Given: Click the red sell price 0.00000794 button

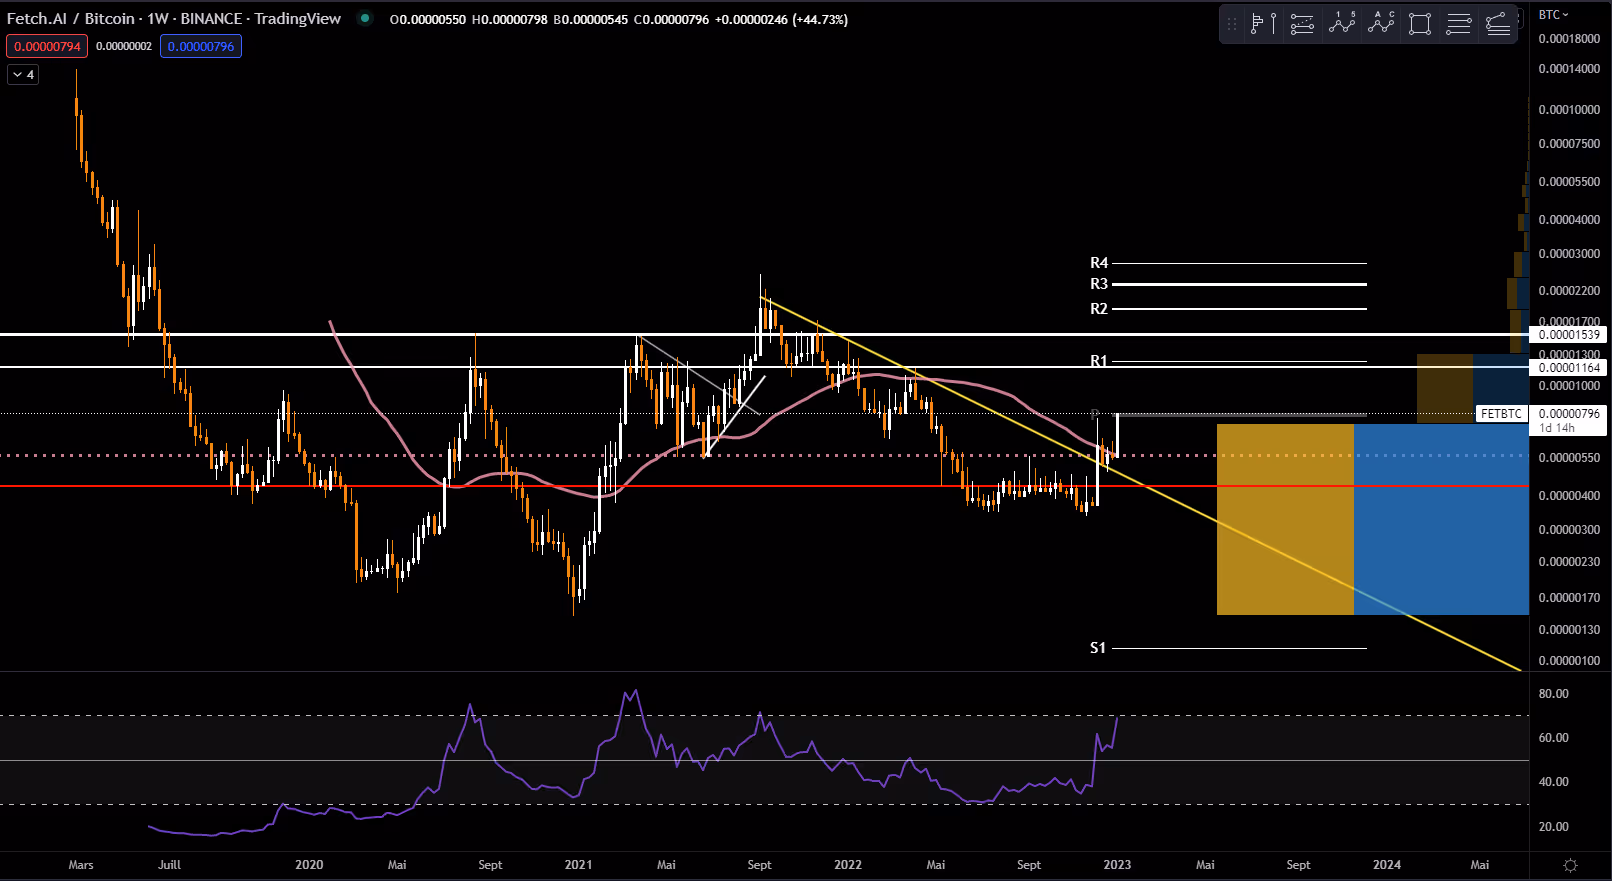Looking at the screenshot, I should [x=47, y=46].
